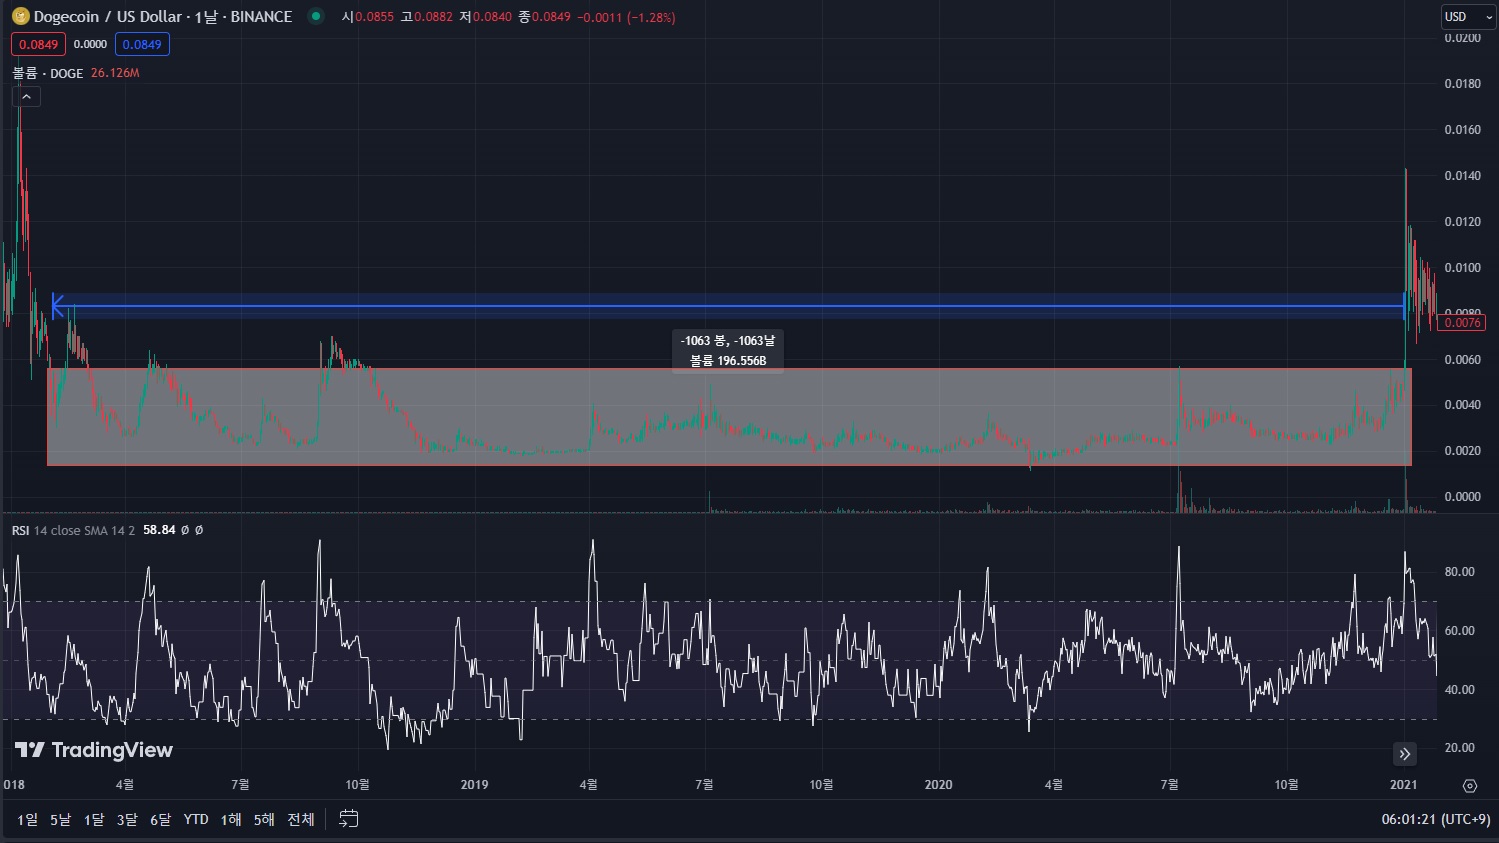Image resolution: width=1499 pixels, height=843 pixels.
Task: Click the scroll to latest bar arrows icon
Action: pos(1404,754)
